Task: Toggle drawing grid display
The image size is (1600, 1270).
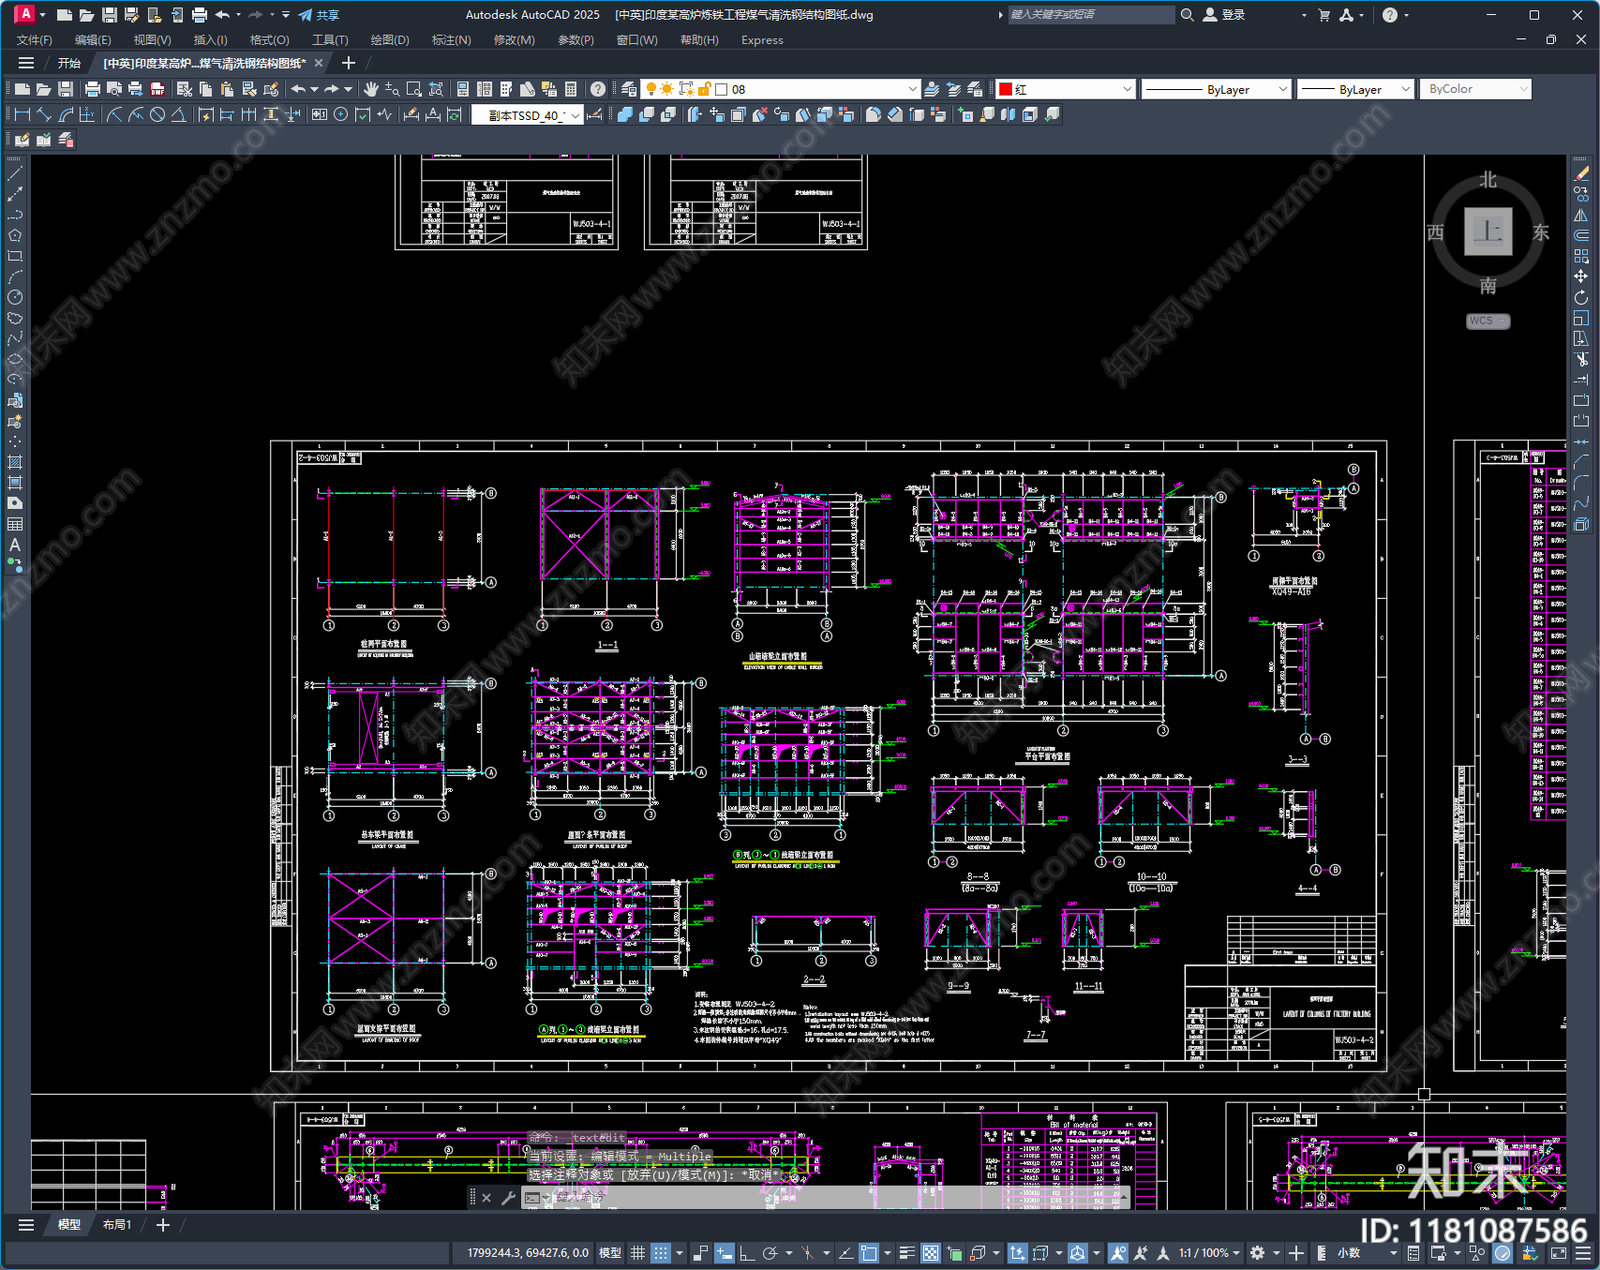Action: 637,1253
